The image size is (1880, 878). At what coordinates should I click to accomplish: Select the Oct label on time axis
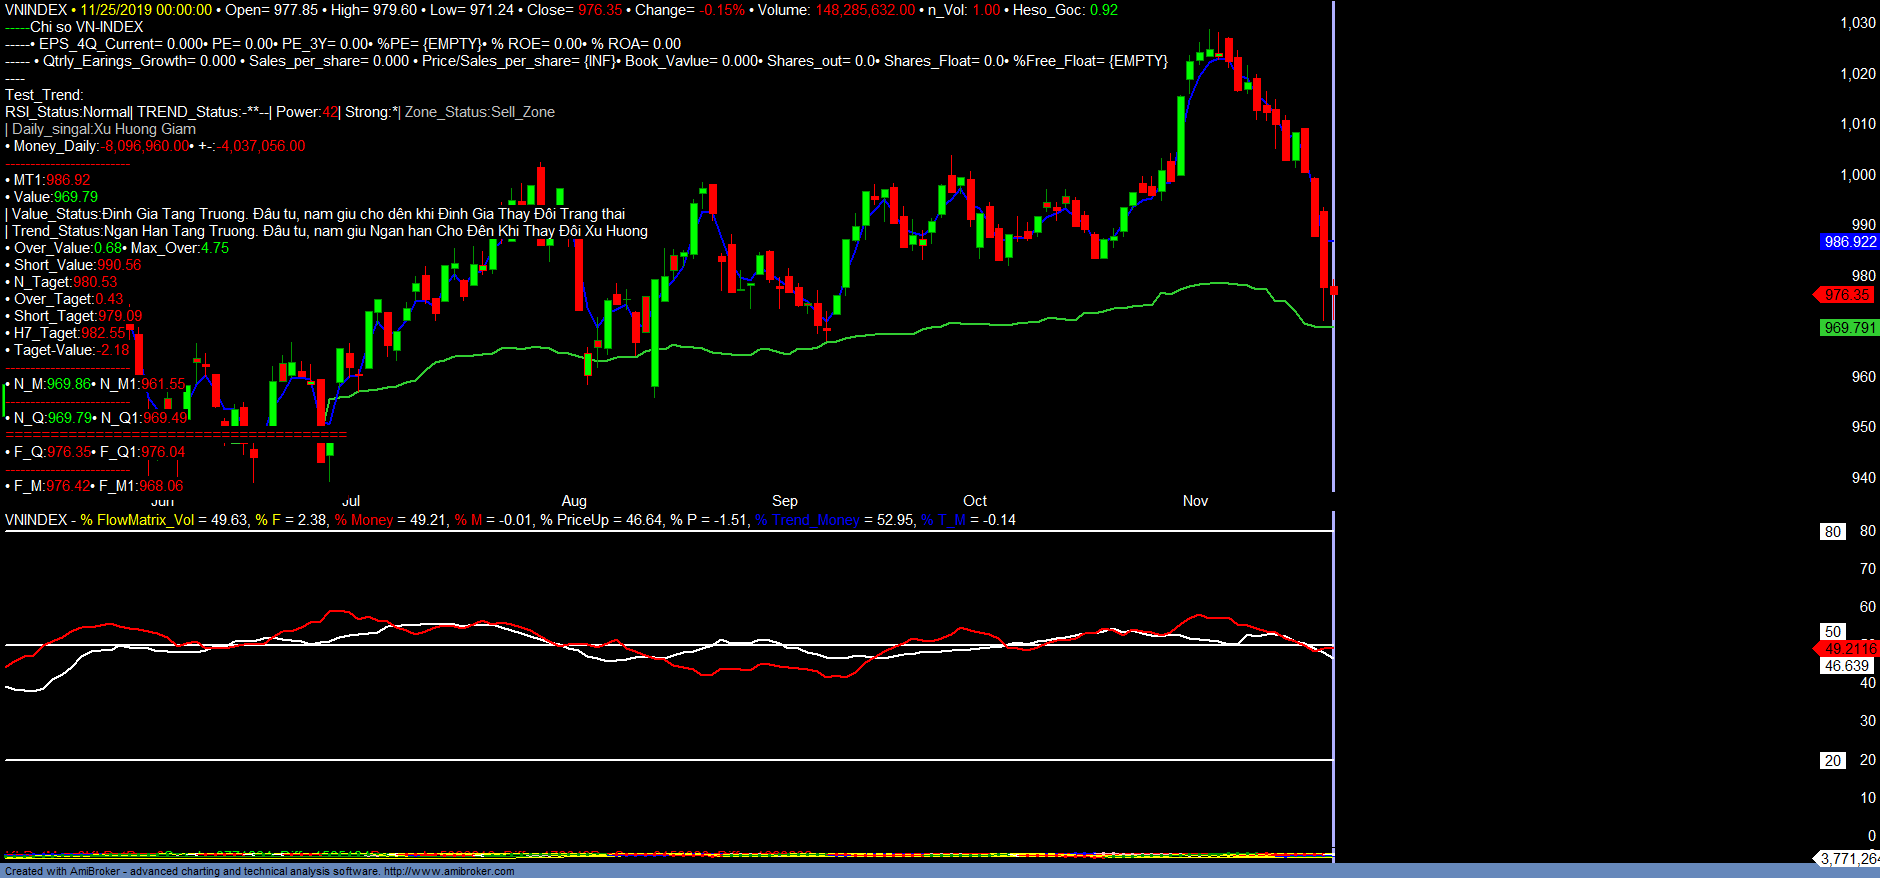pyautogui.click(x=974, y=501)
